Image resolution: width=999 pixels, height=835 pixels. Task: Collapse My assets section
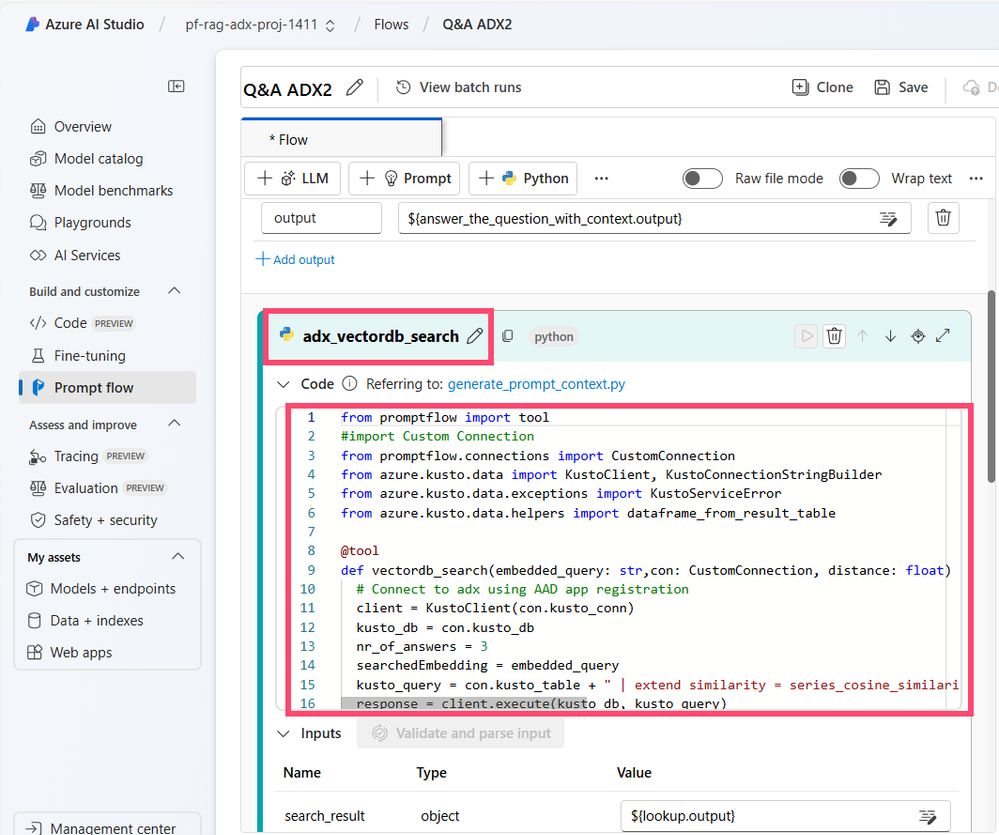(178, 557)
